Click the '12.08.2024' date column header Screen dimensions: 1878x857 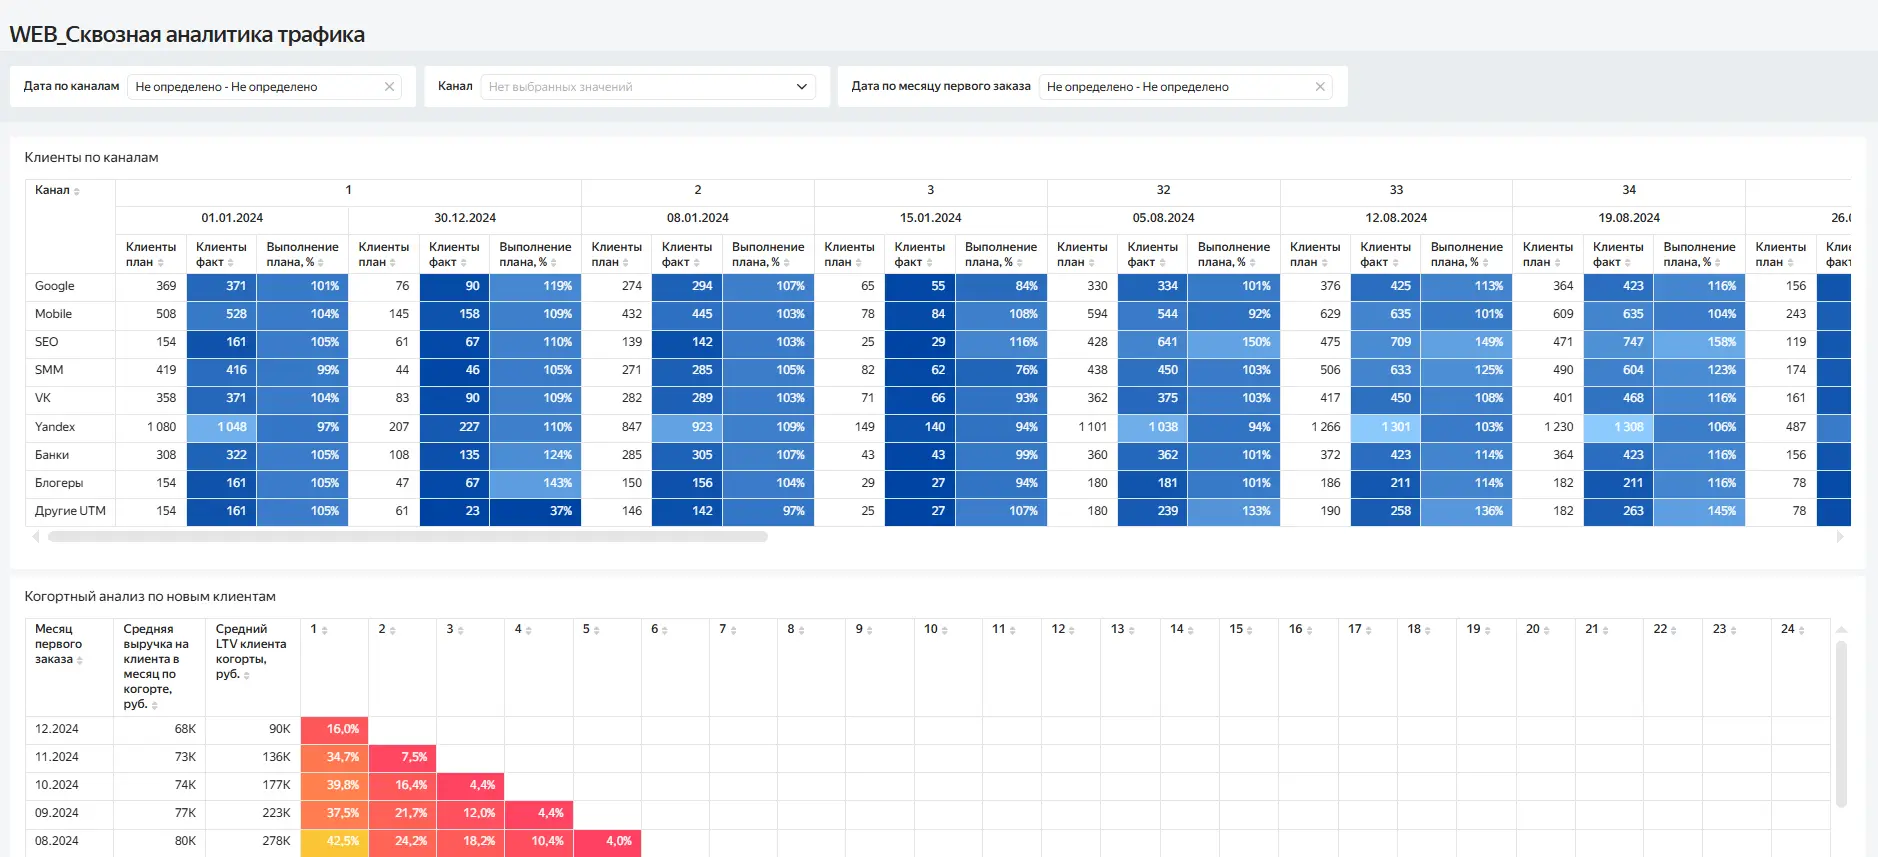coord(1396,218)
